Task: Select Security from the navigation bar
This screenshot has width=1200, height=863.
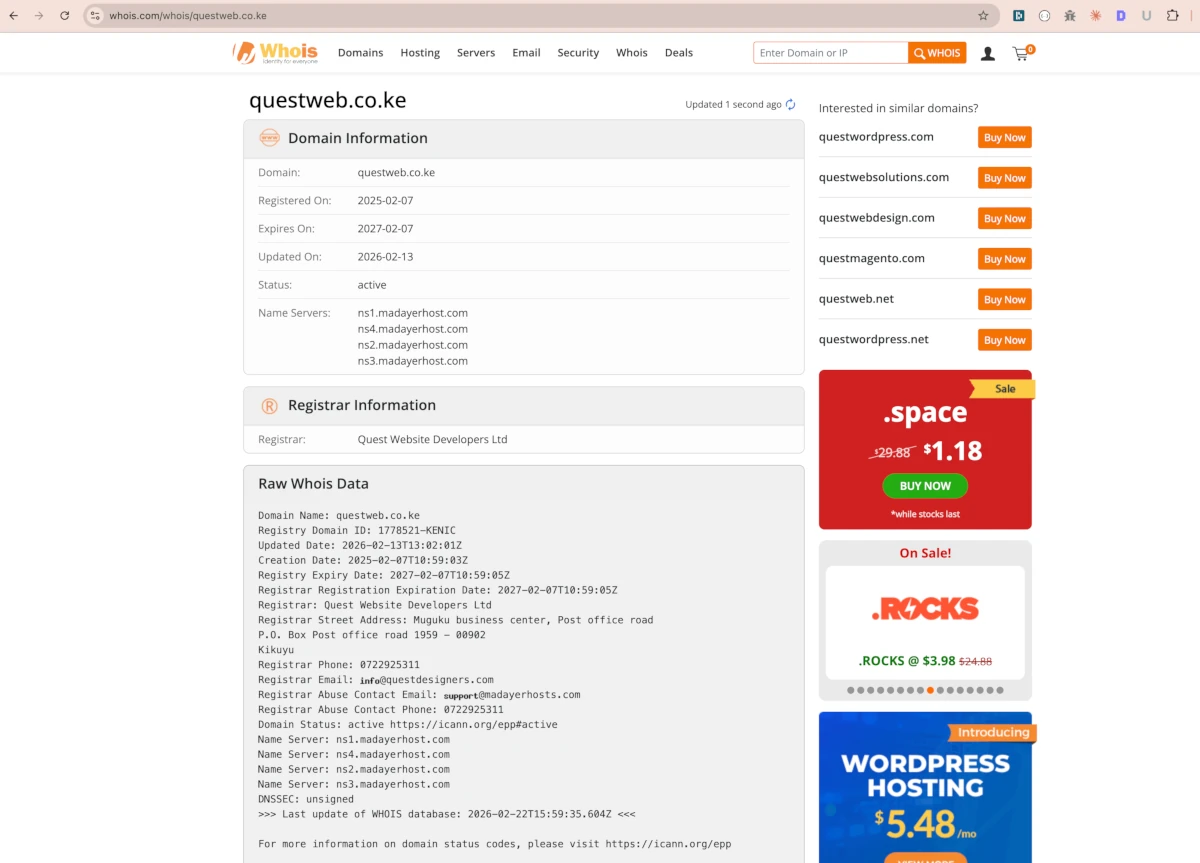Action: click(x=577, y=52)
